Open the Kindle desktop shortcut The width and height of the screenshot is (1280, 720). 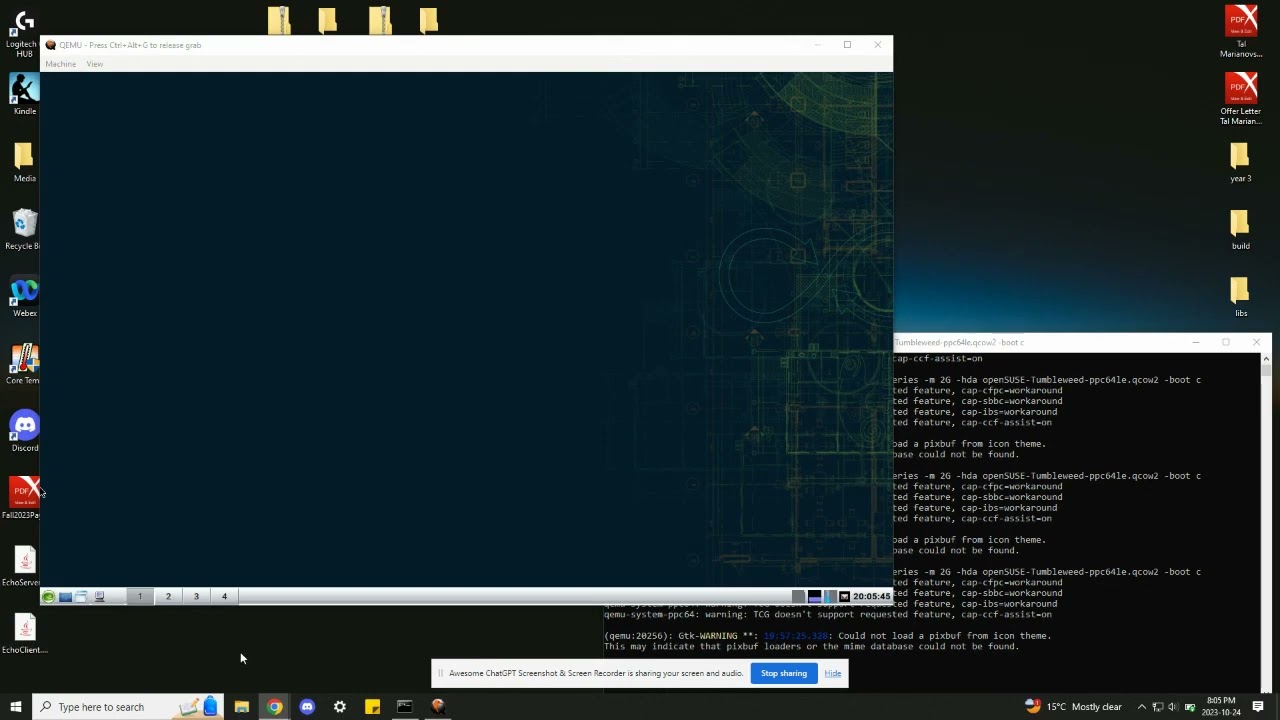(x=24, y=96)
